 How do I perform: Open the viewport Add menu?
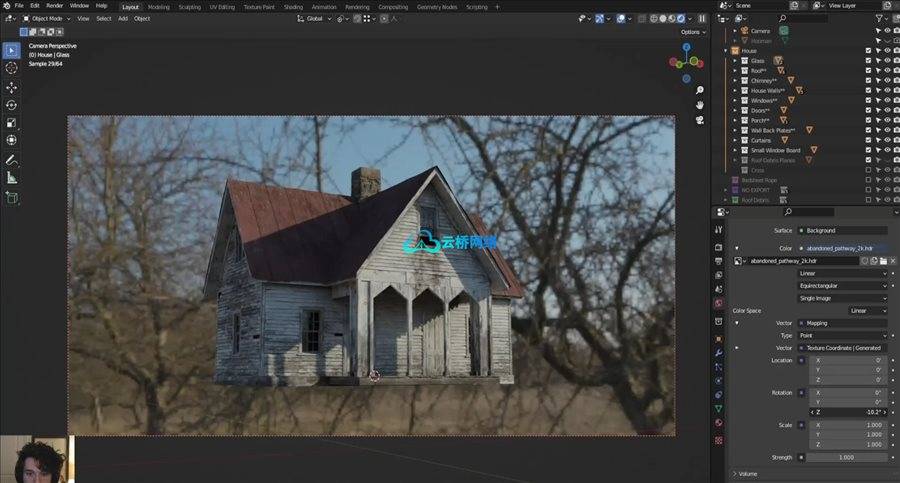[x=123, y=18]
